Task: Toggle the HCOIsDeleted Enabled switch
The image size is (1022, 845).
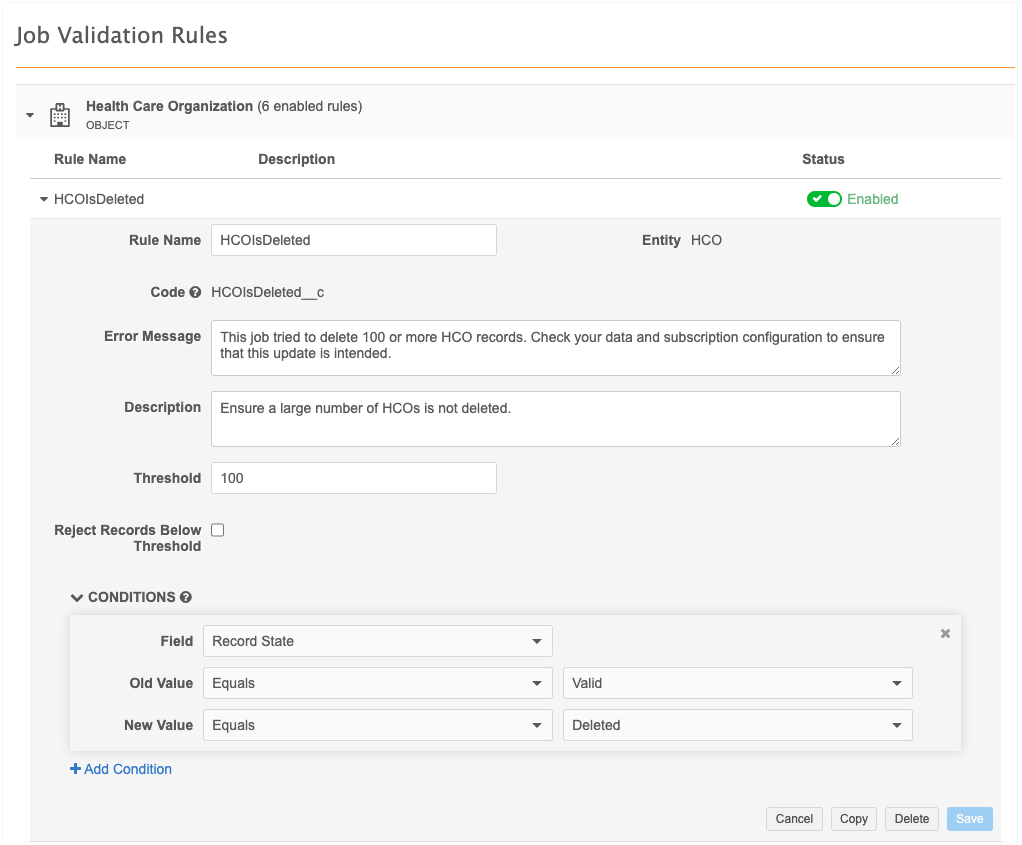Action: pos(824,199)
